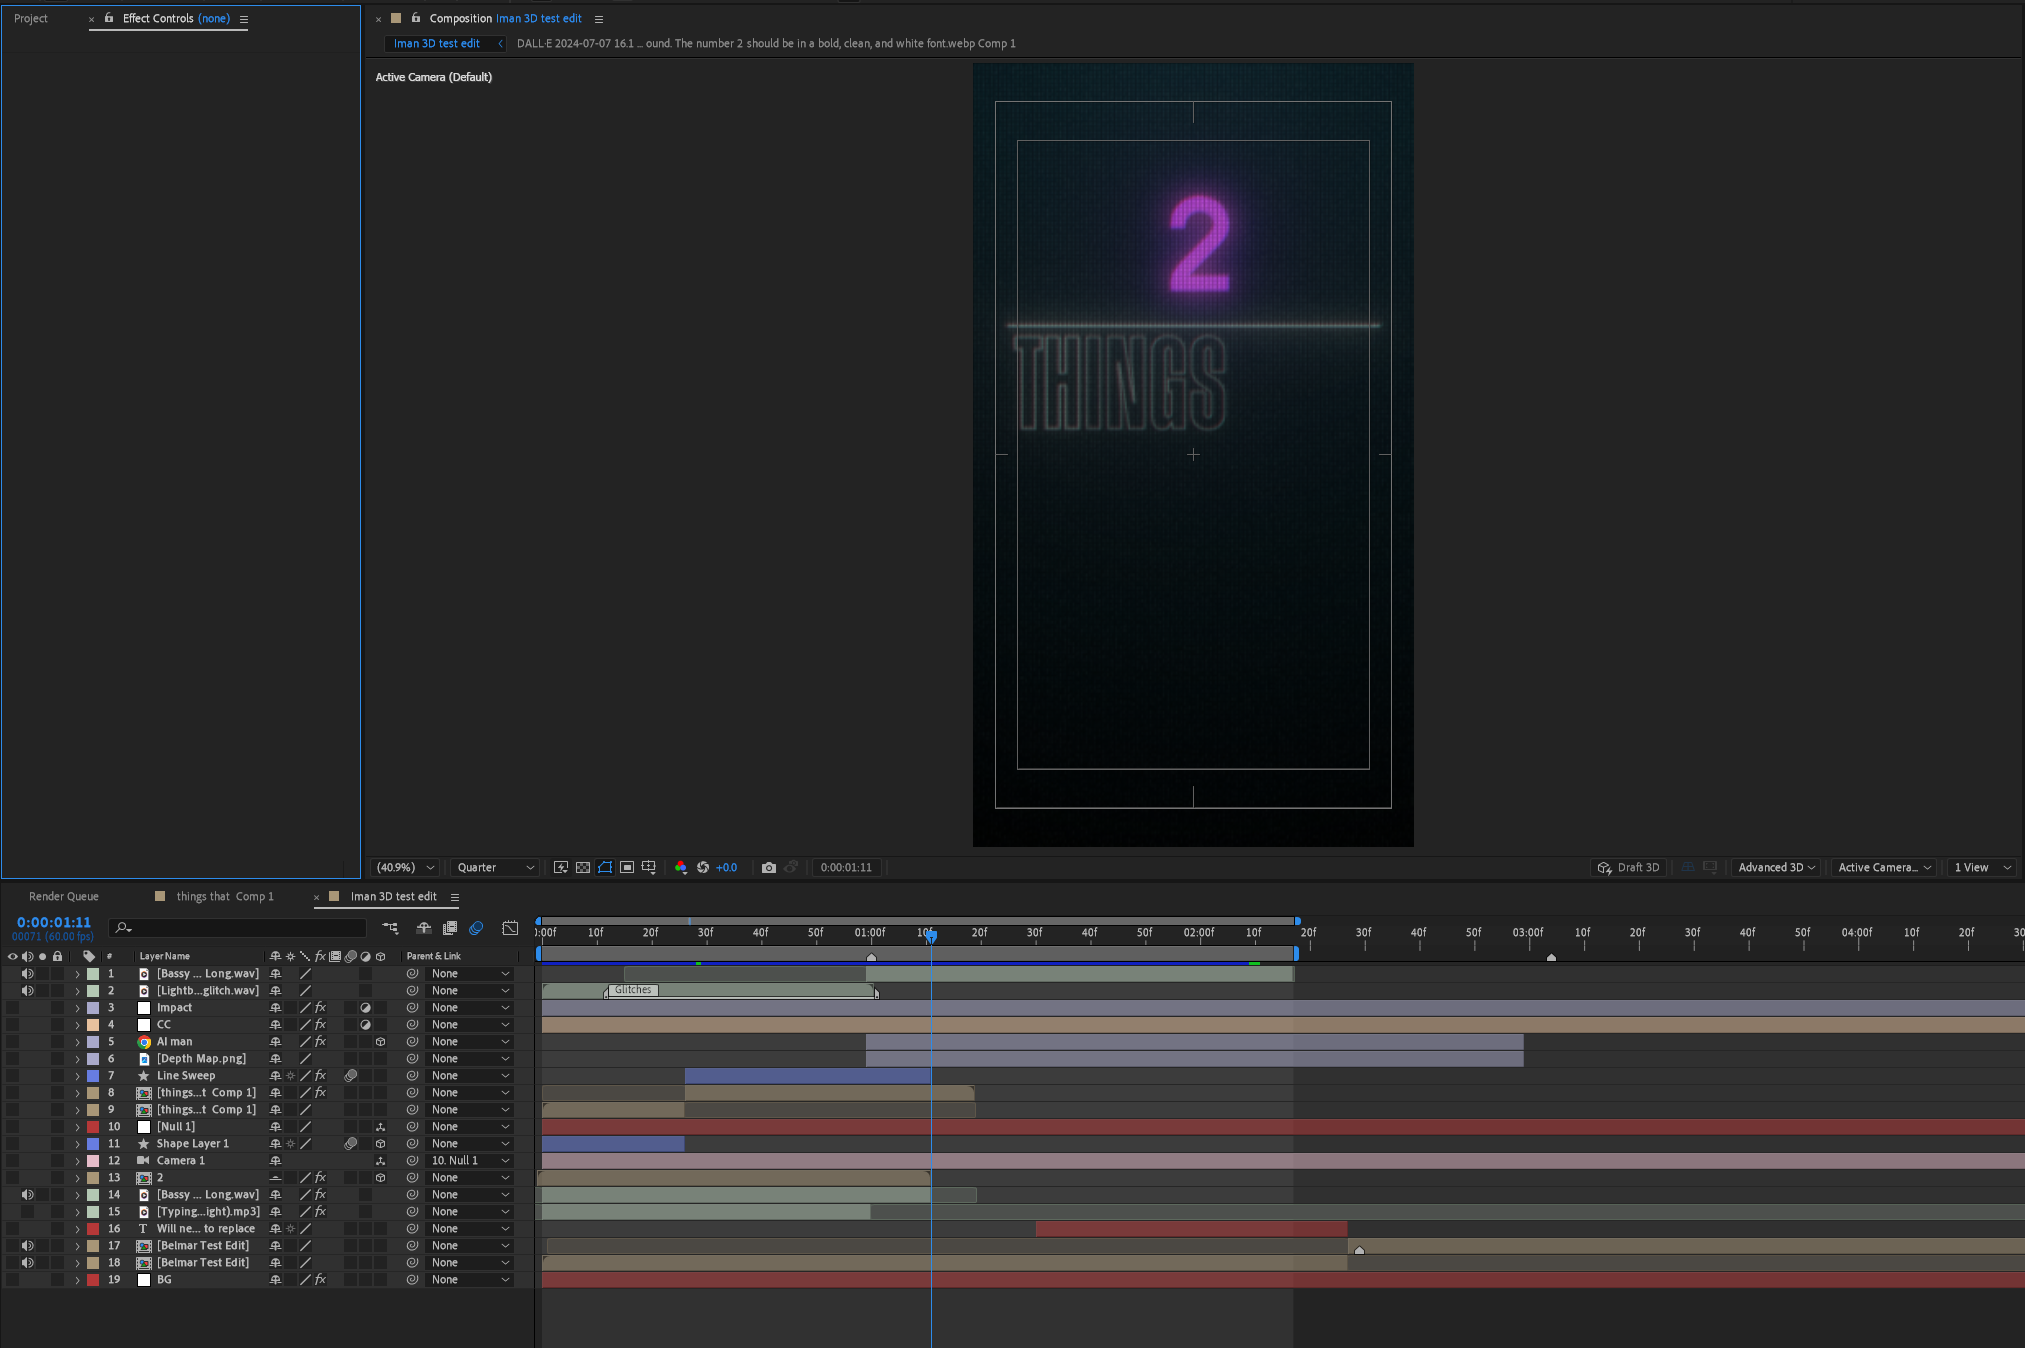
Task: Solo the Impact layer
Action: [x=42, y=1007]
